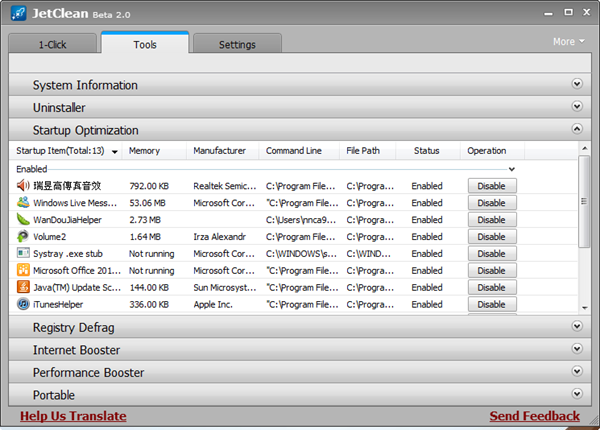Disable Microsoft Office 2010 startup item

click(x=492, y=270)
